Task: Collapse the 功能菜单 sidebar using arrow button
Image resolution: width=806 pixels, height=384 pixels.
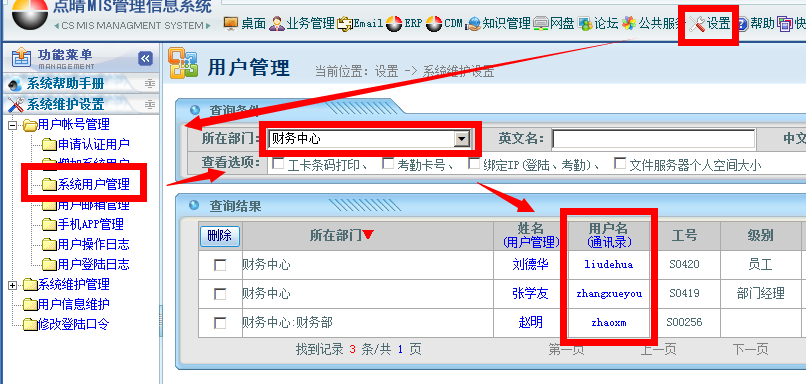Action: coord(145,59)
